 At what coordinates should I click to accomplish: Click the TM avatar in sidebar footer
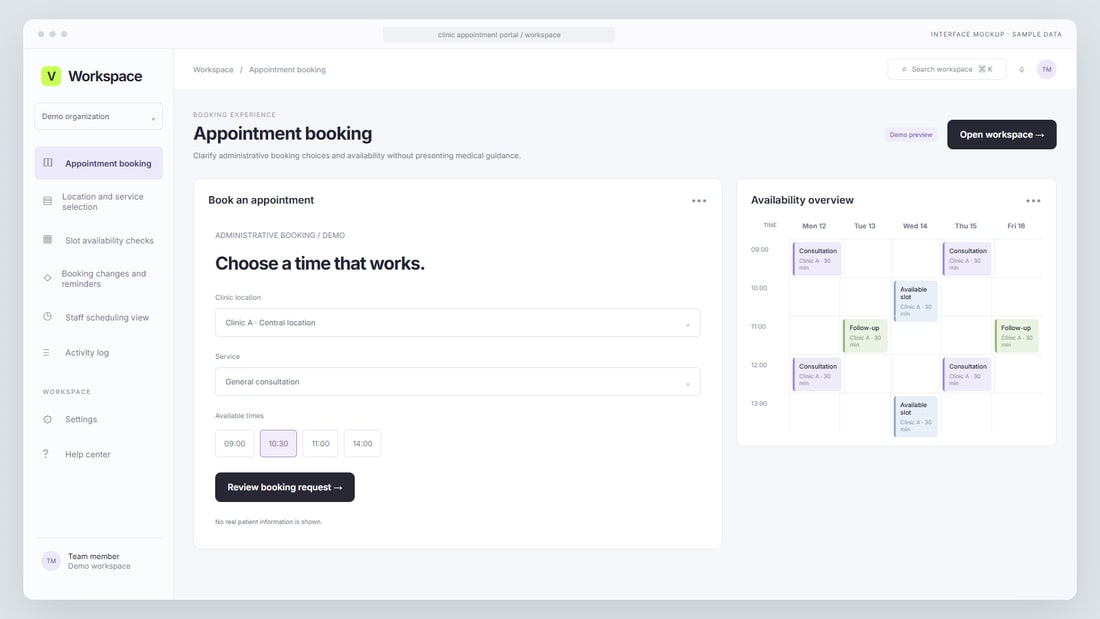(51, 561)
